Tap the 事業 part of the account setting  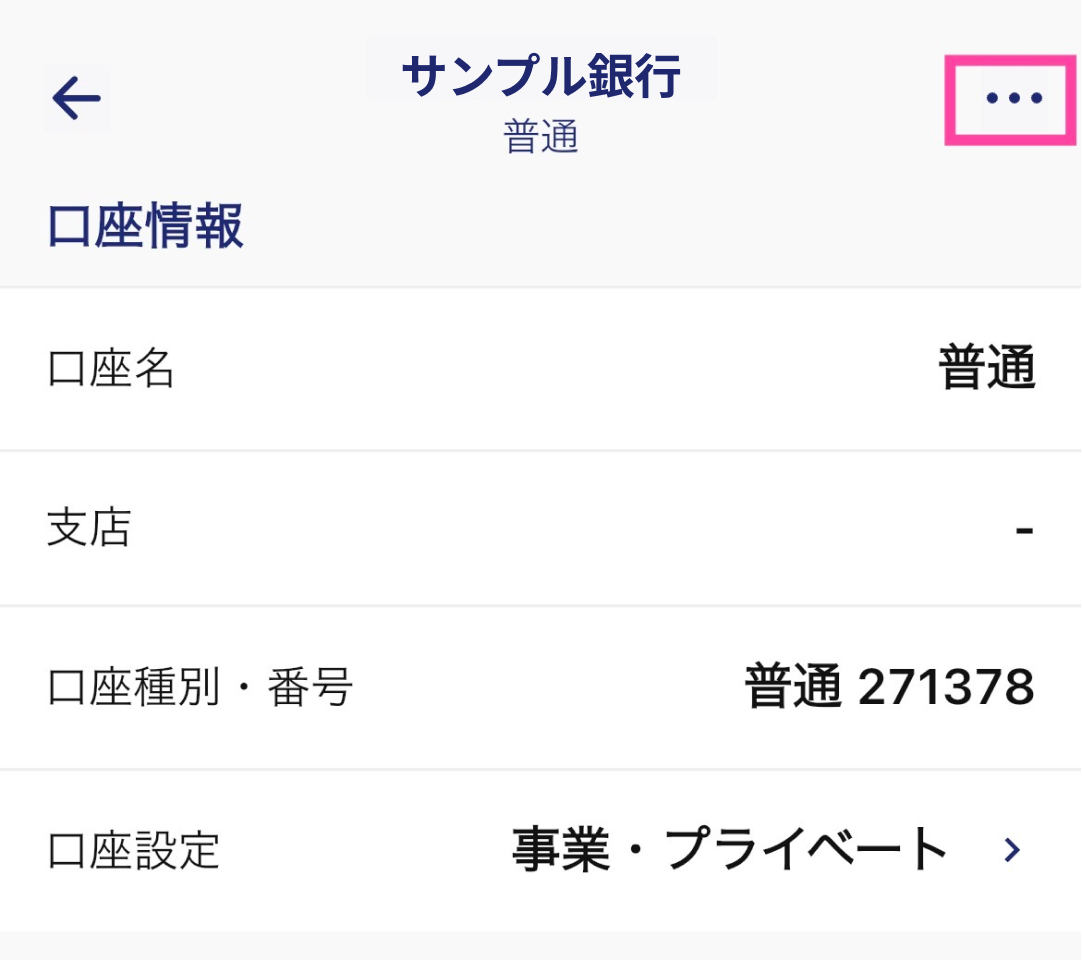pyautogui.click(x=561, y=850)
